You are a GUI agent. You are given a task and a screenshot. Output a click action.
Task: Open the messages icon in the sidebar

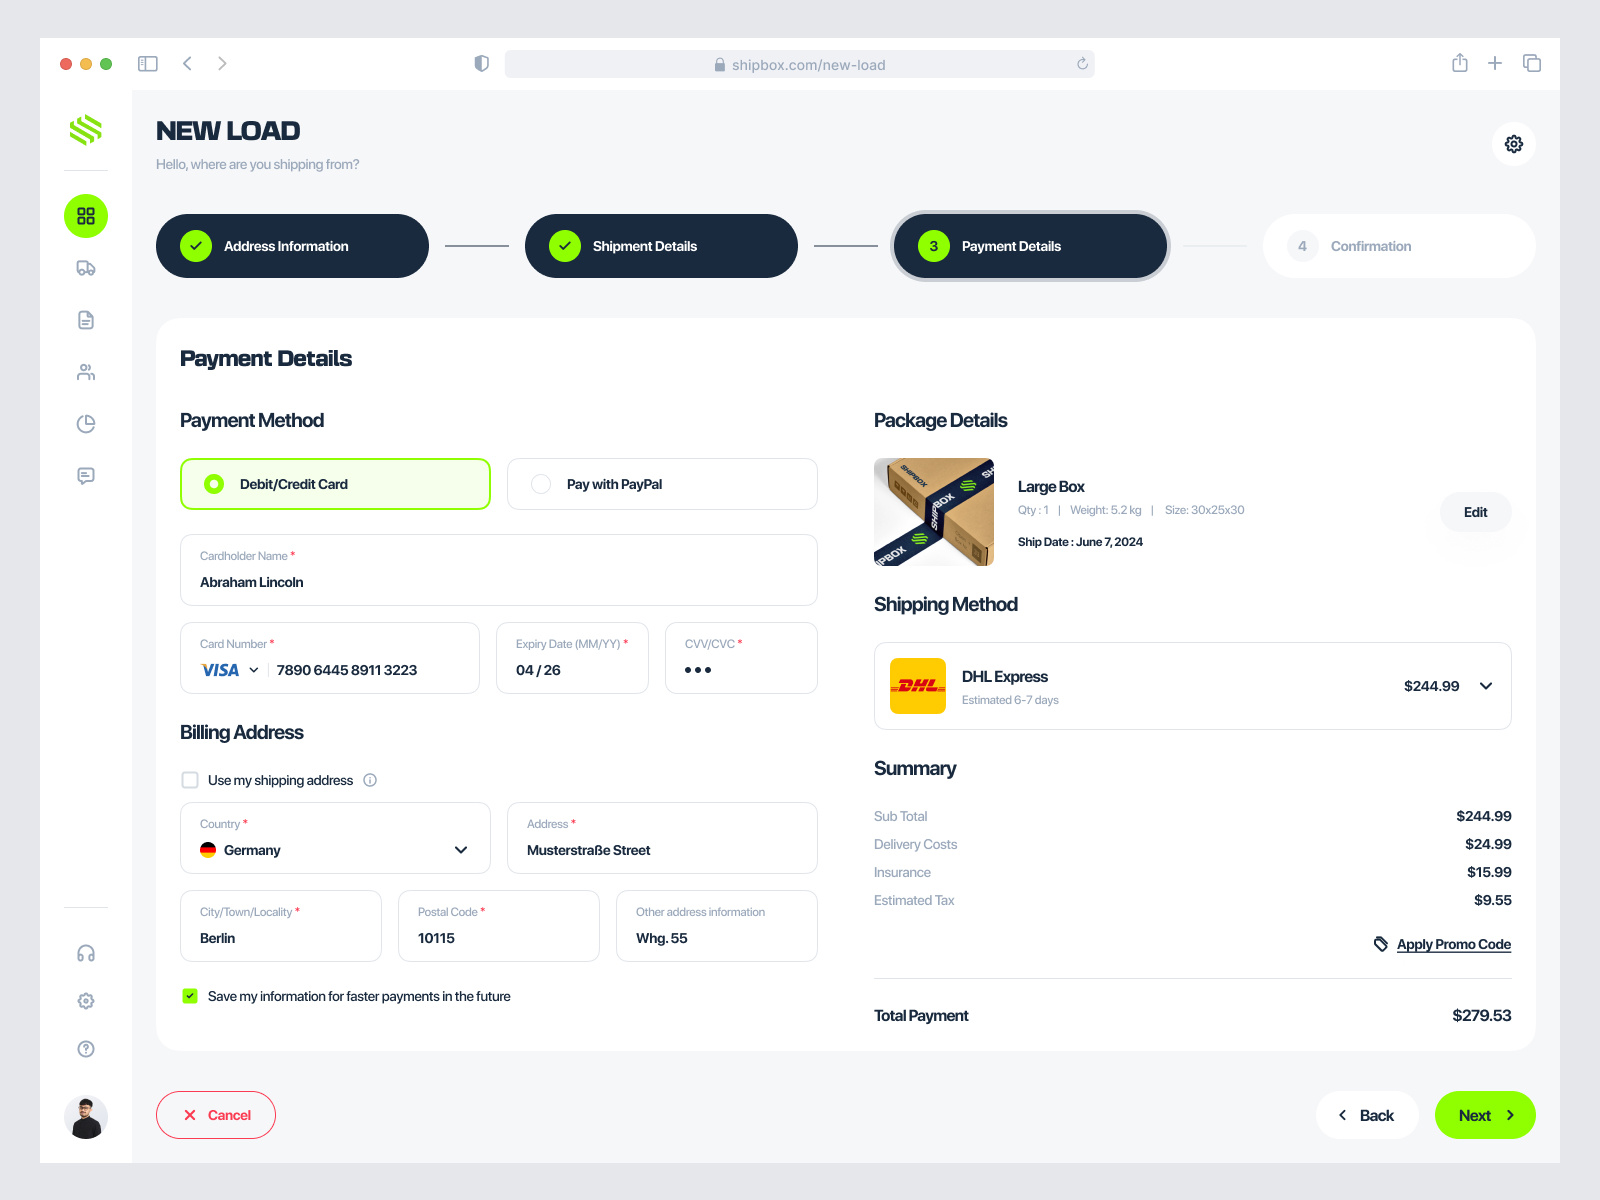pyautogui.click(x=85, y=475)
